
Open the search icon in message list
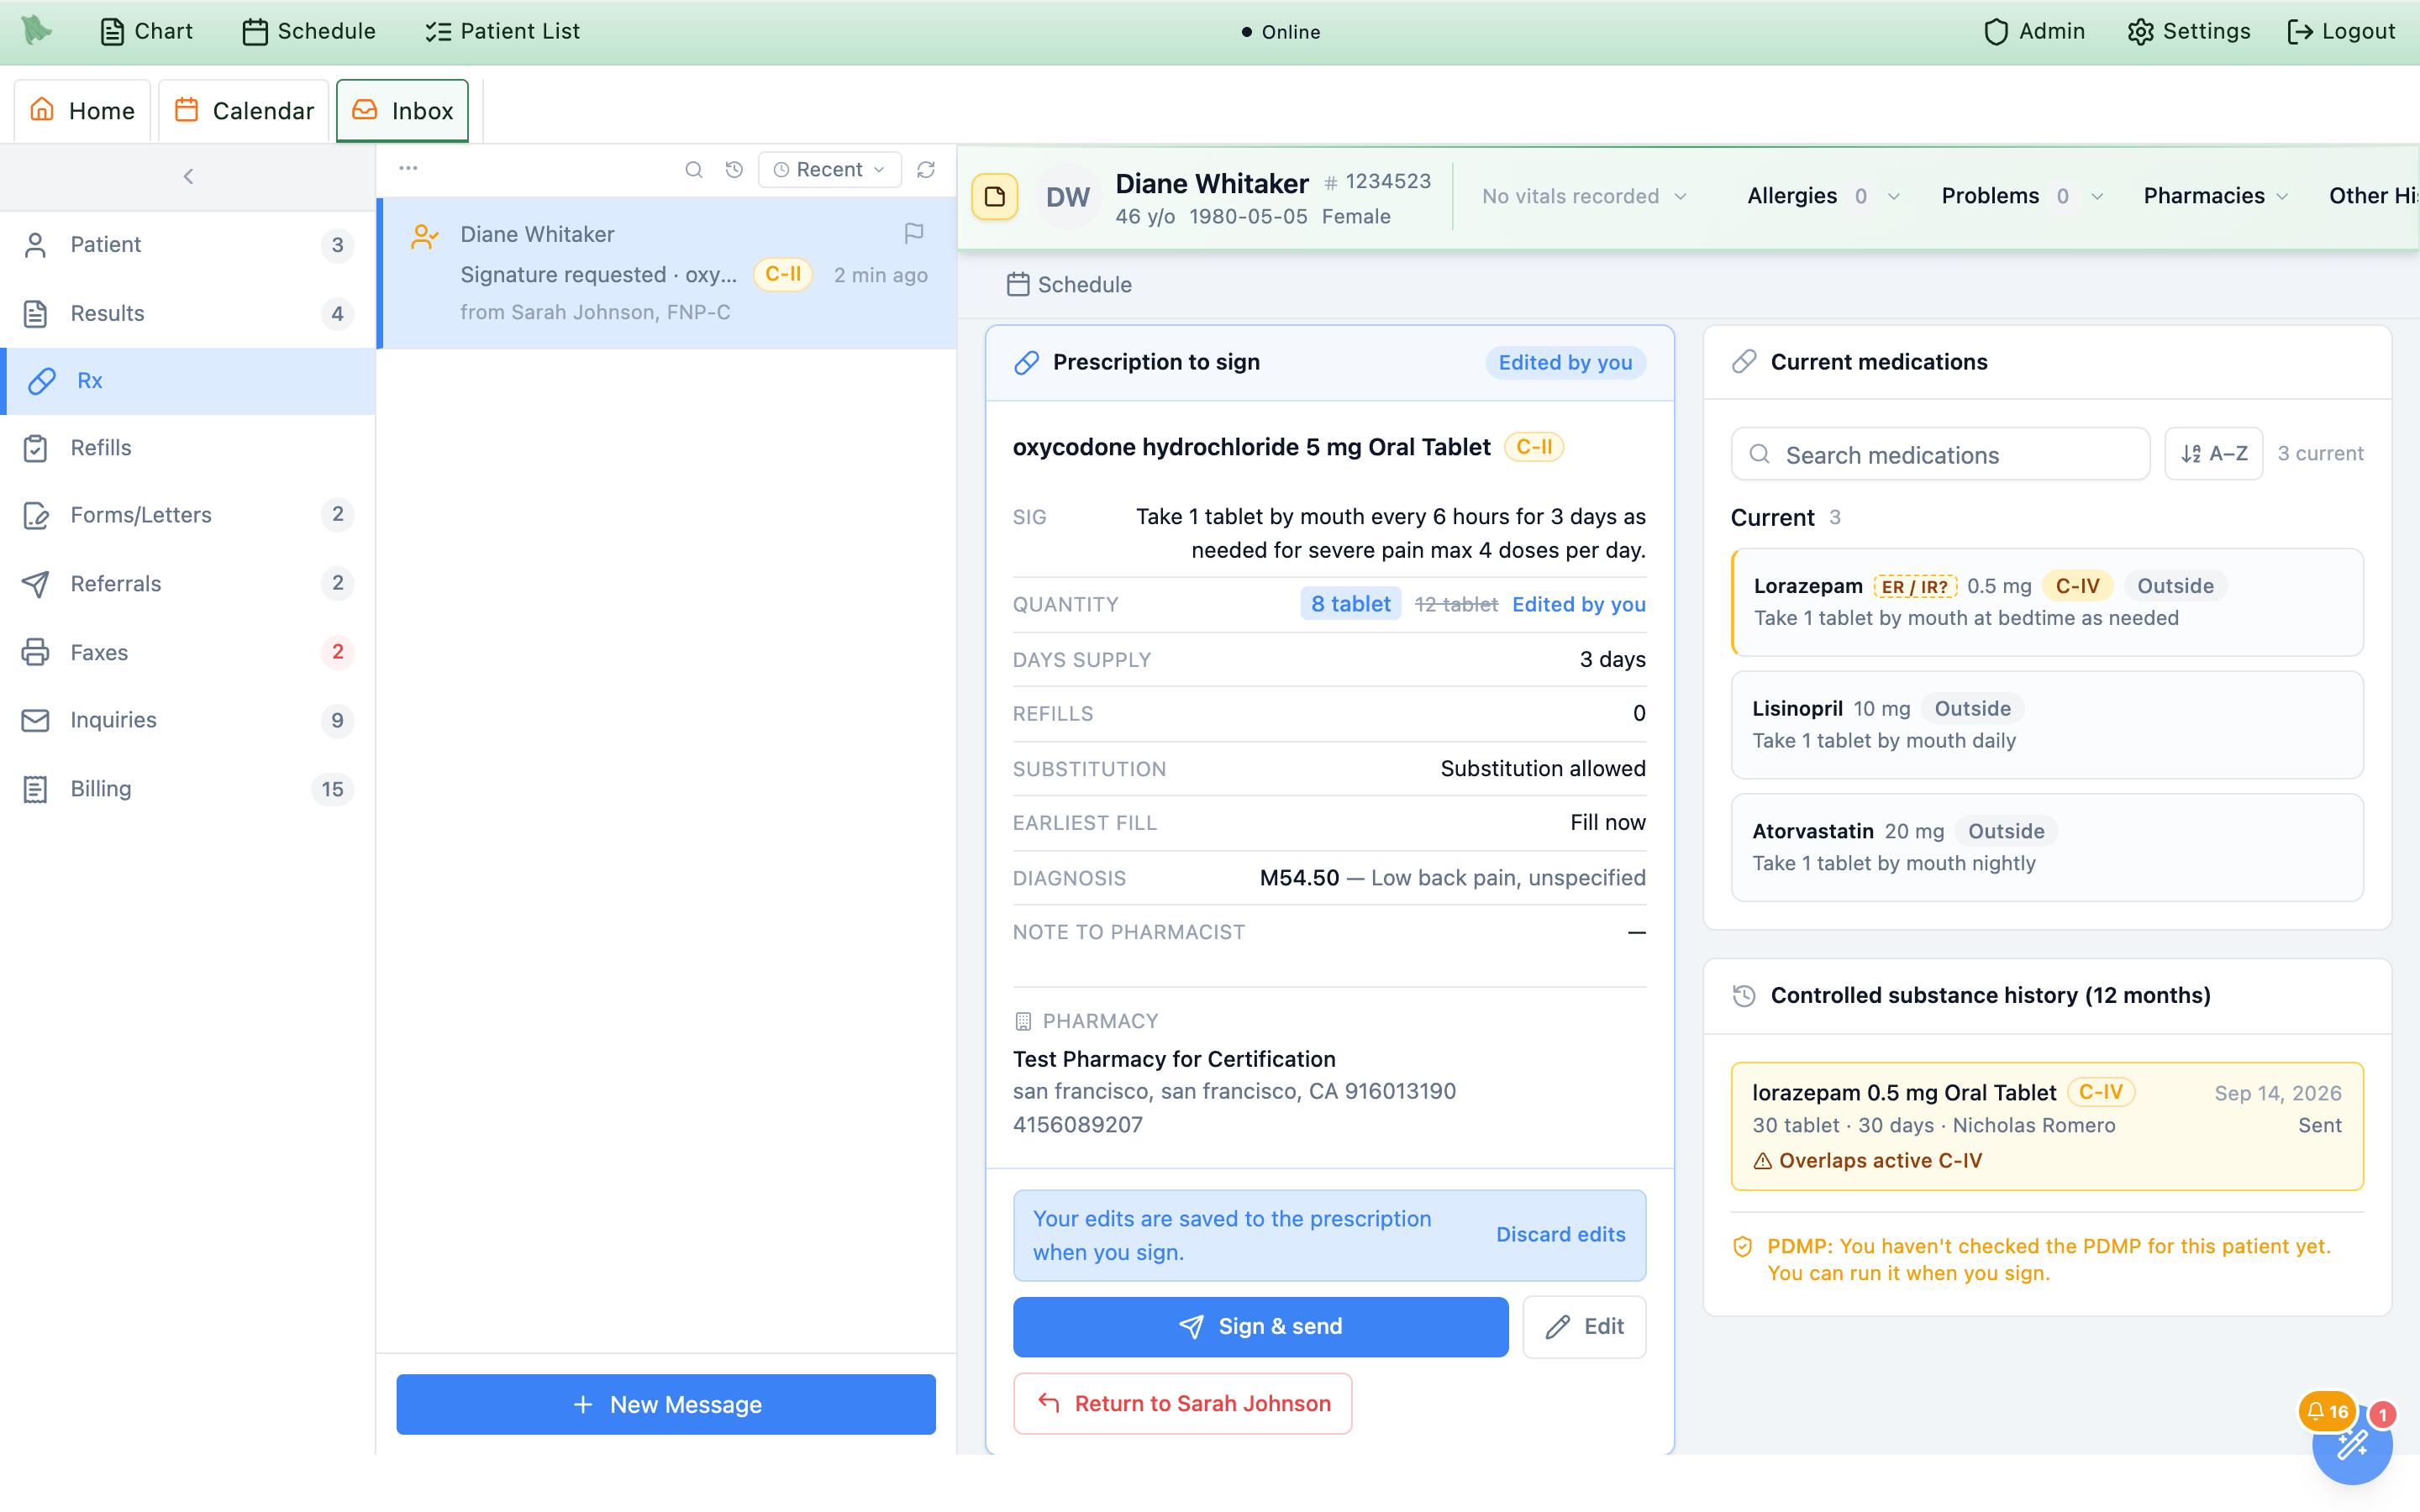693,170
